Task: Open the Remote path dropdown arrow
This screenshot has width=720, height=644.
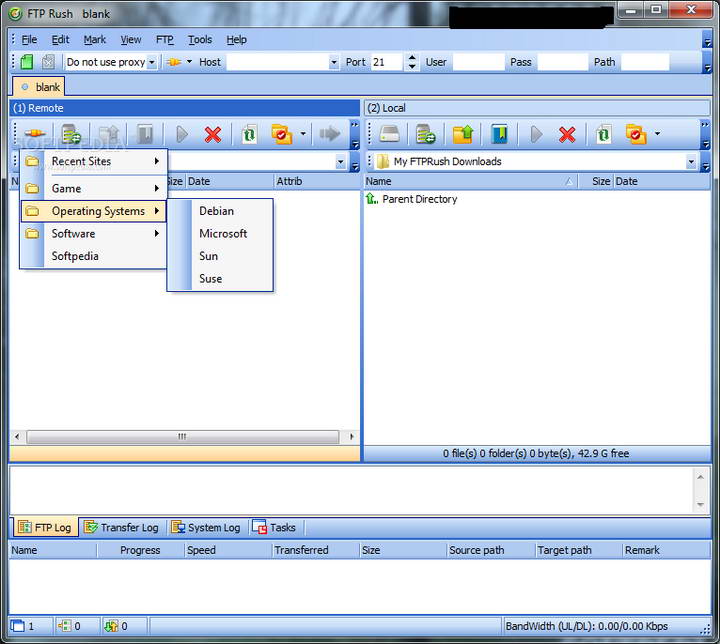Action: [x=340, y=162]
